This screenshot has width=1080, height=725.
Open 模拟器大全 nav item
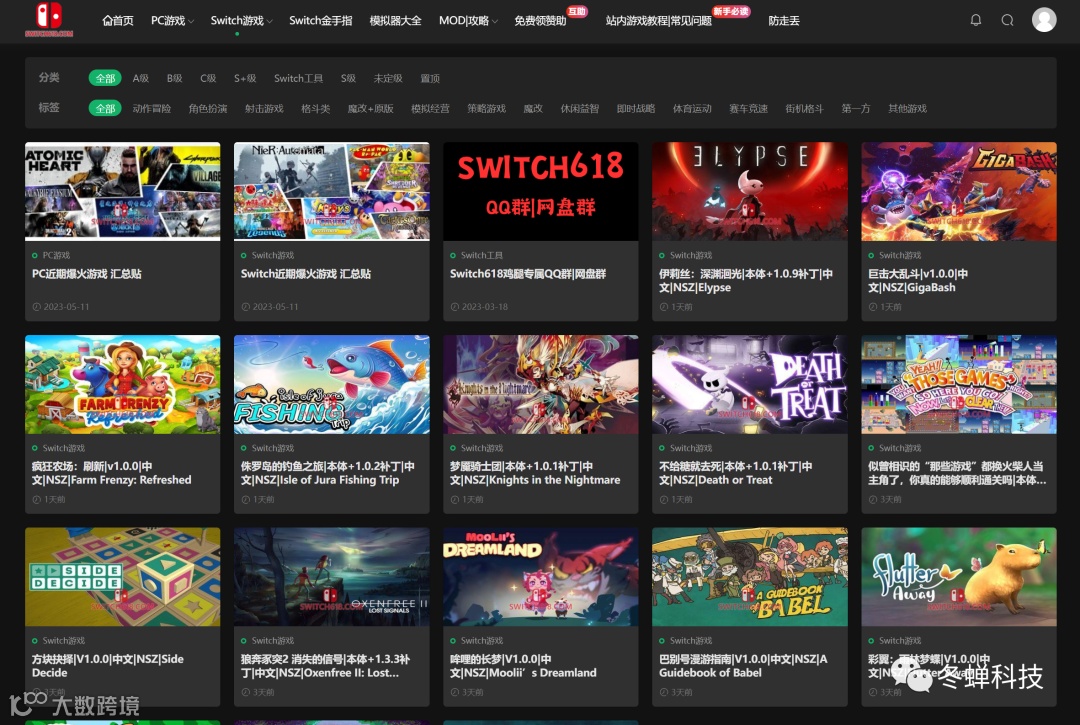pos(395,21)
